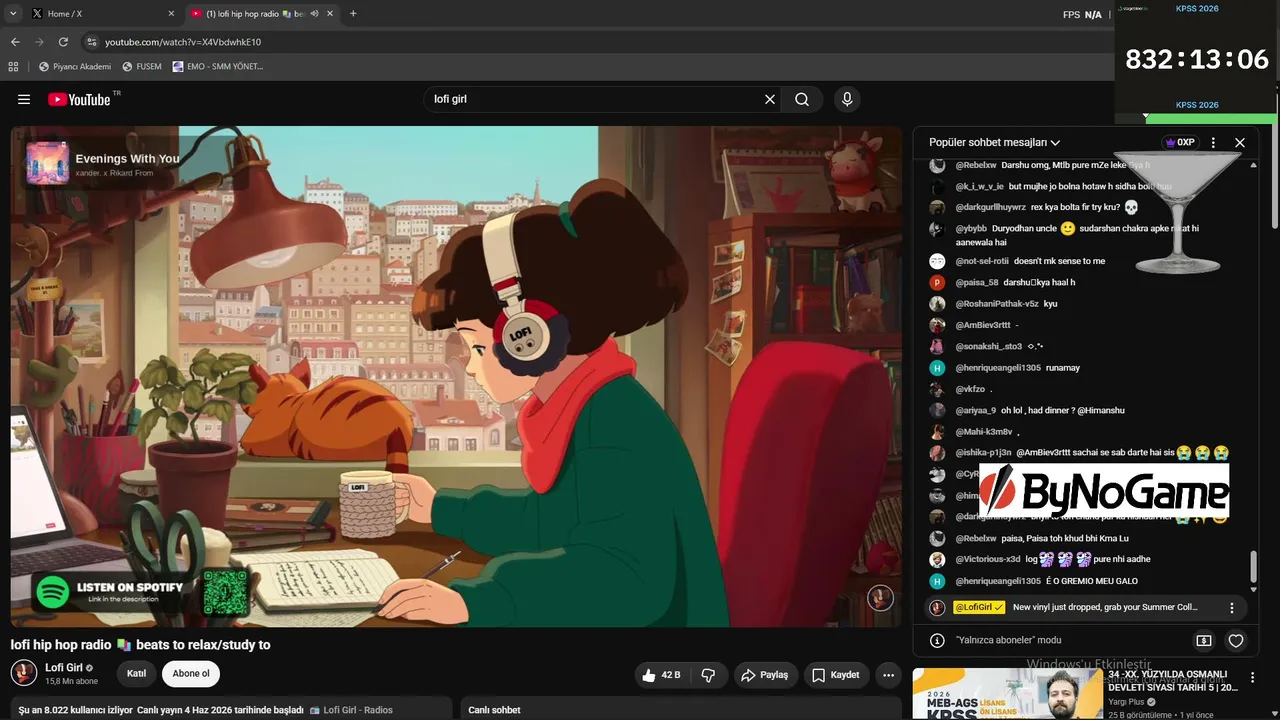1280x720 pixels.
Task: Expand the 'Popüler sohbet mesajları' chat filter
Action: 994,143
